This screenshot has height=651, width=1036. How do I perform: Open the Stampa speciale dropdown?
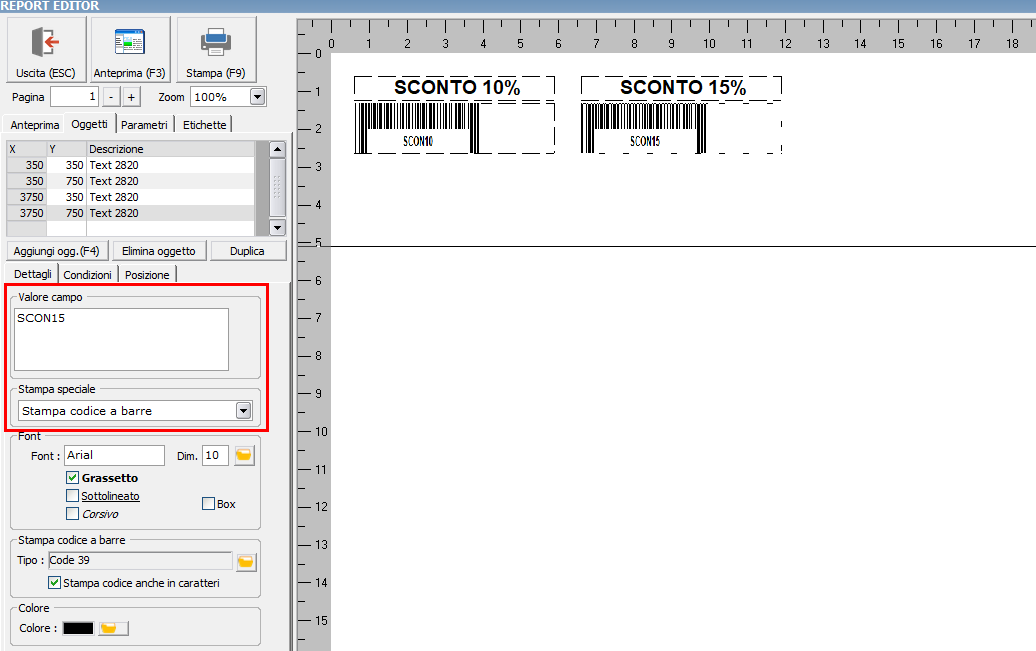[244, 411]
